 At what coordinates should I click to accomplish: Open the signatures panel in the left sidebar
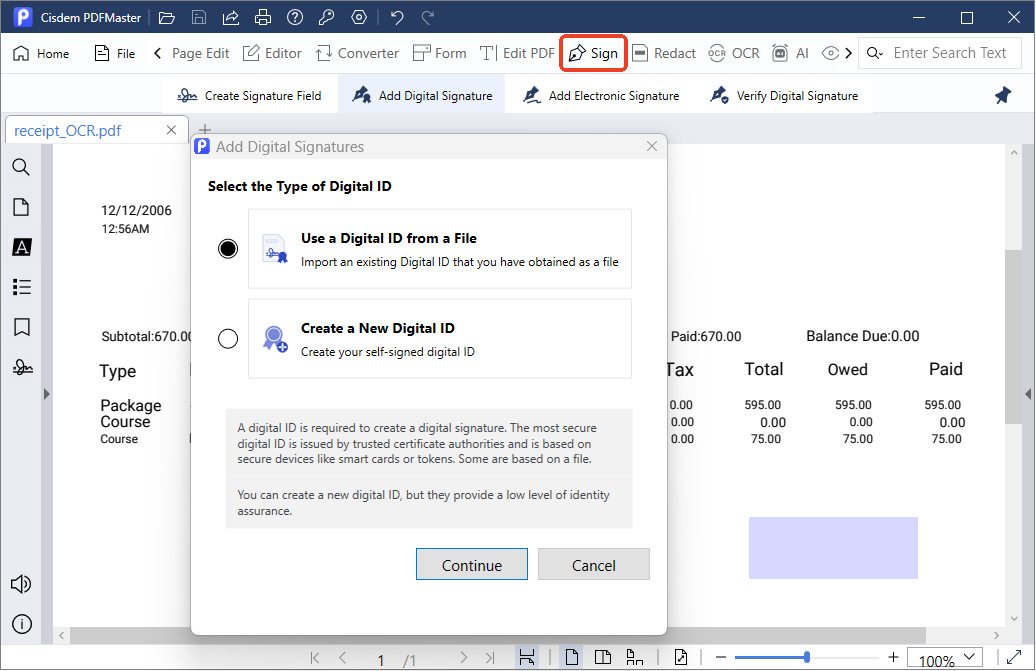tap(21, 368)
